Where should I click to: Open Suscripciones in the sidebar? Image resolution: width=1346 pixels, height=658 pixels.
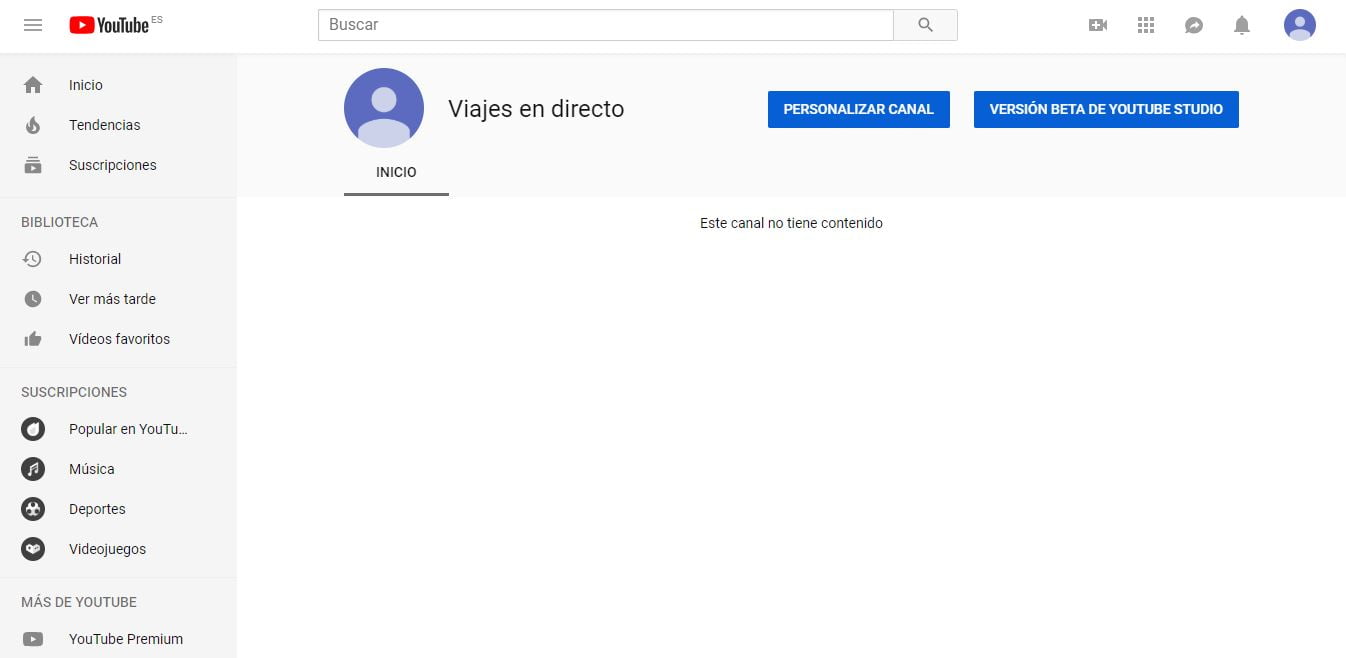[112, 165]
